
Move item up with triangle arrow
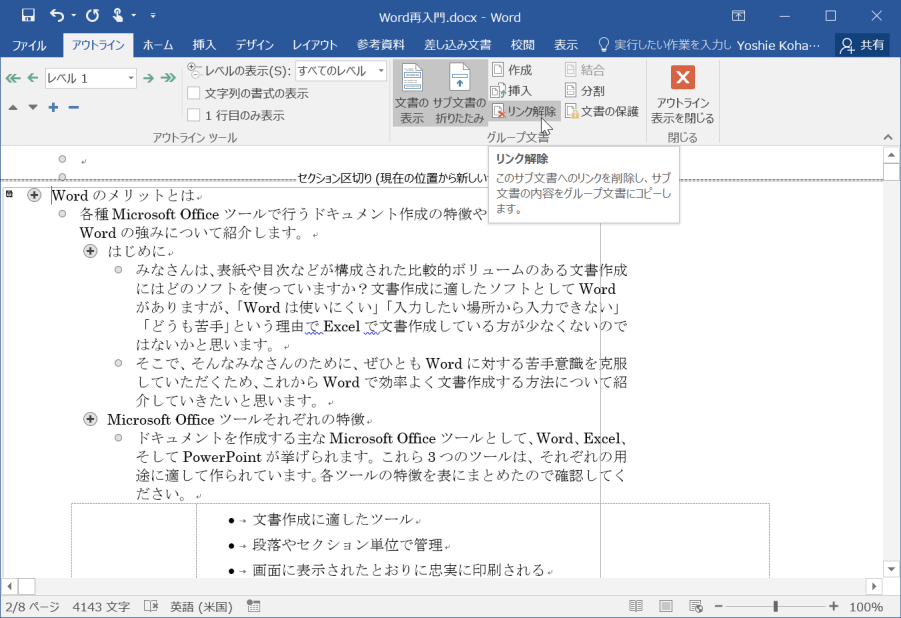click(x=13, y=108)
